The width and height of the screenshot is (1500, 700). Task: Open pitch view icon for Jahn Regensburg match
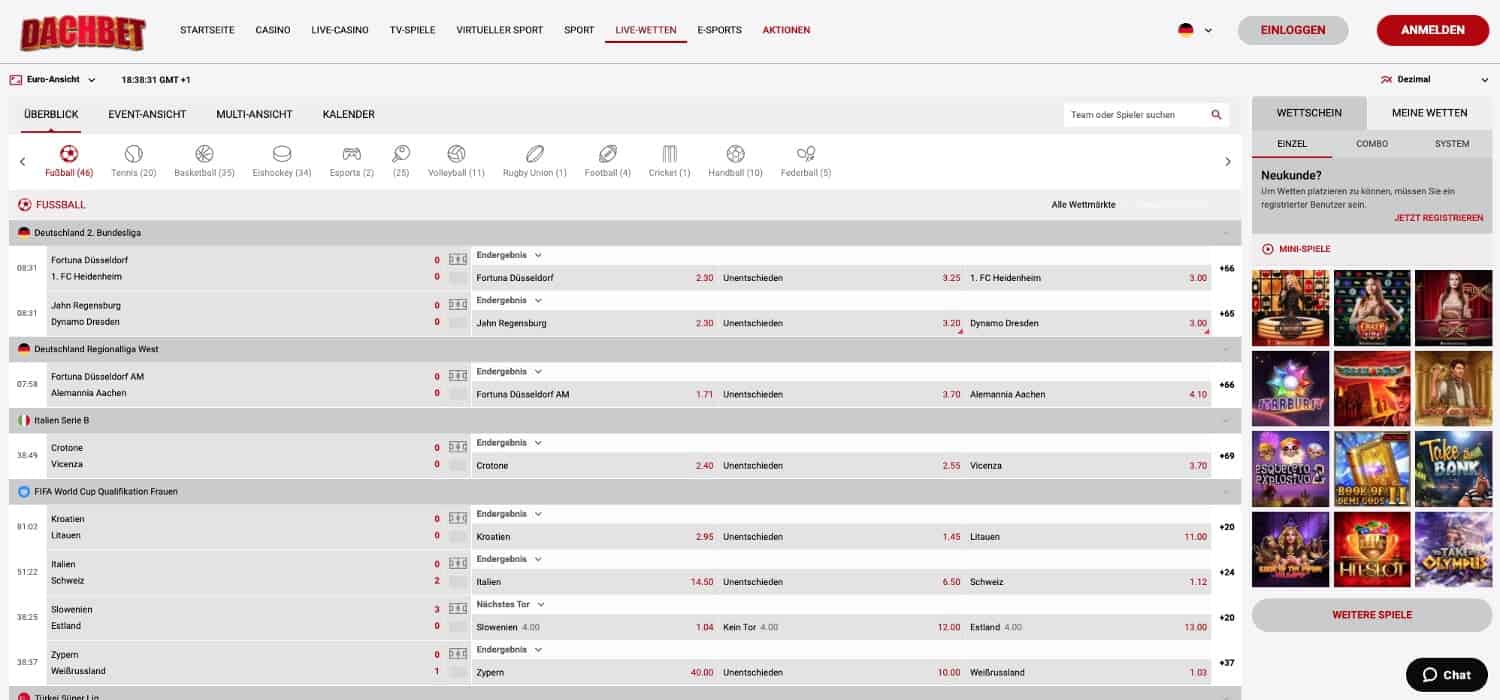(x=458, y=305)
